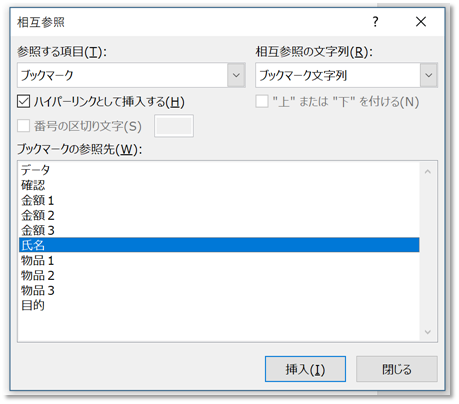The image size is (459, 404).
Task: Close the 相互参照 dialog with X
Action: click(421, 22)
